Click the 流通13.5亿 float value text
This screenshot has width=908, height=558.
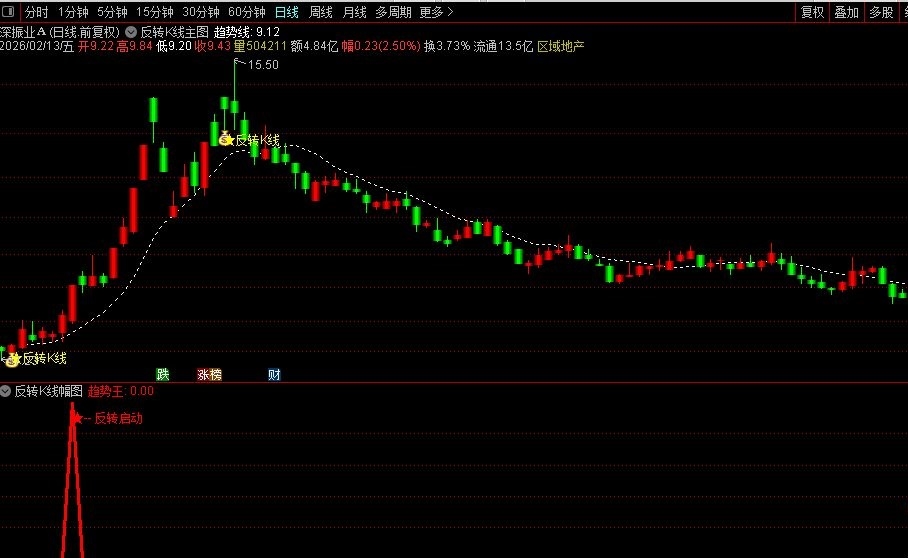click(x=503, y=46)
